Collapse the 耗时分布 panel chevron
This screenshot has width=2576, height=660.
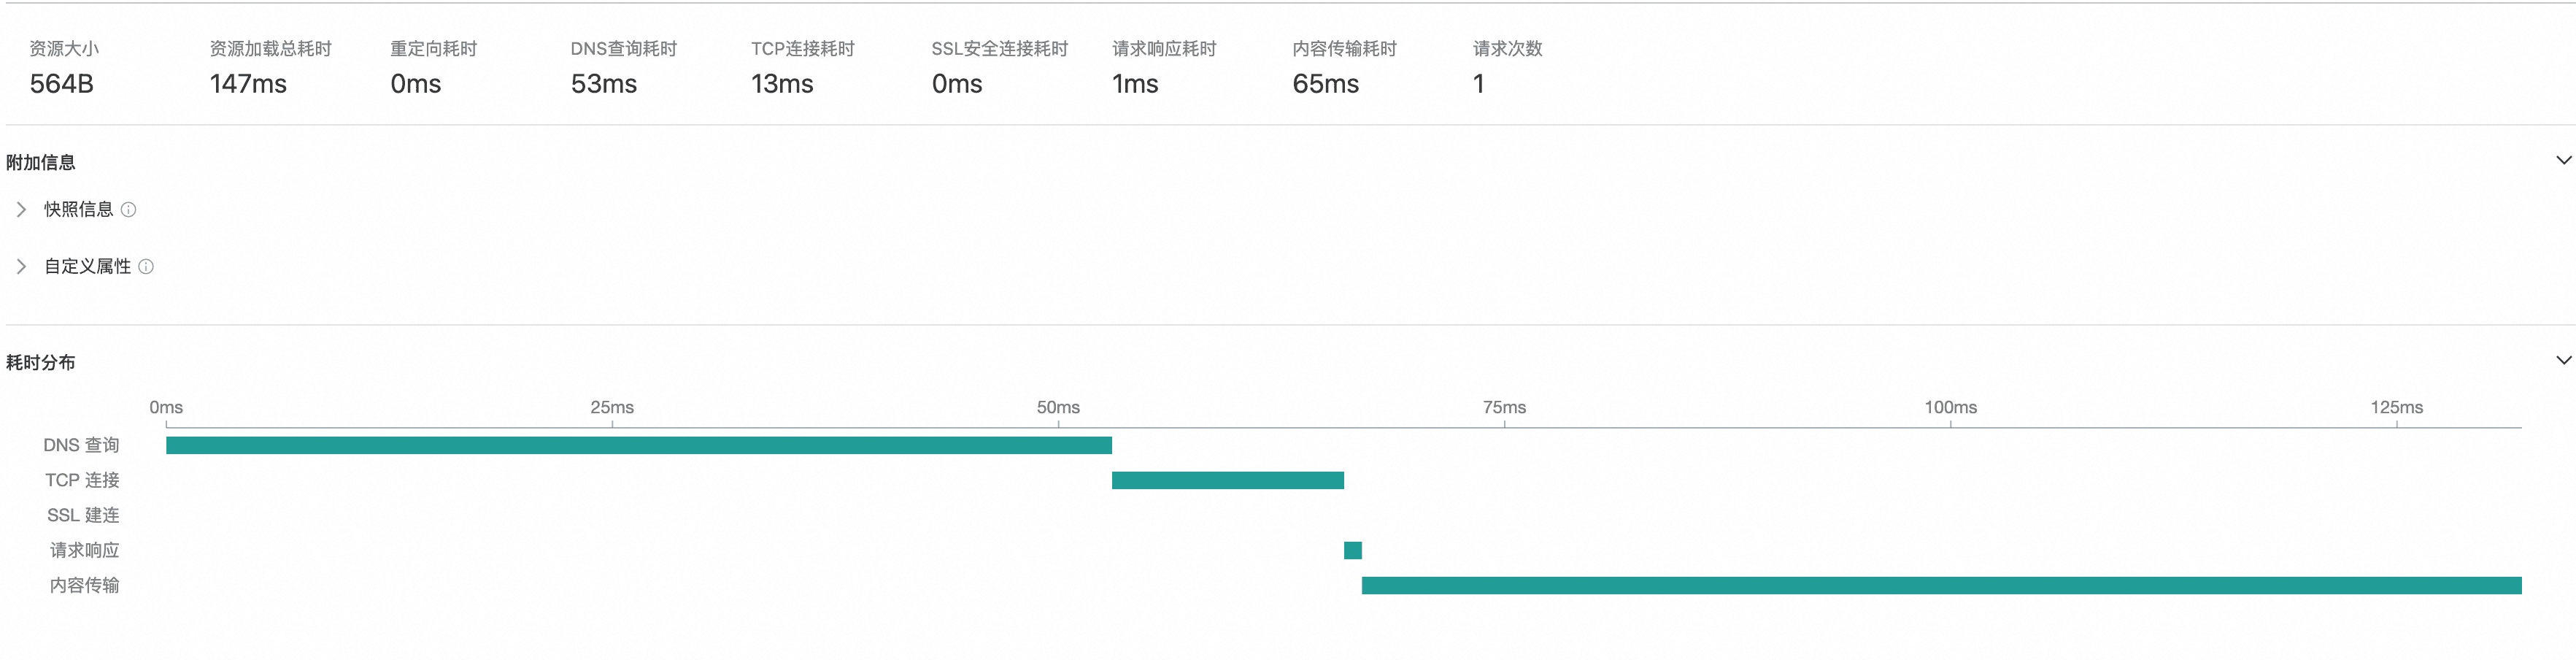click(x=2563, y=360)
